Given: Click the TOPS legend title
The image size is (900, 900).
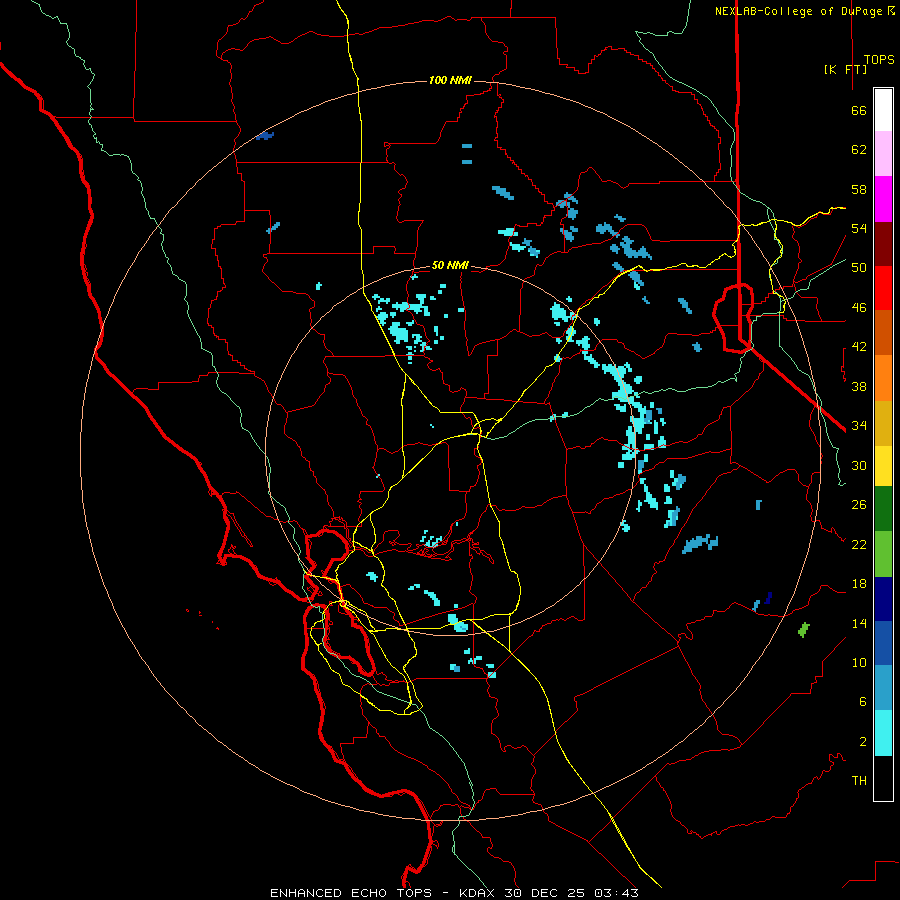Looking at the screenshot, I should tap(879, 59).
